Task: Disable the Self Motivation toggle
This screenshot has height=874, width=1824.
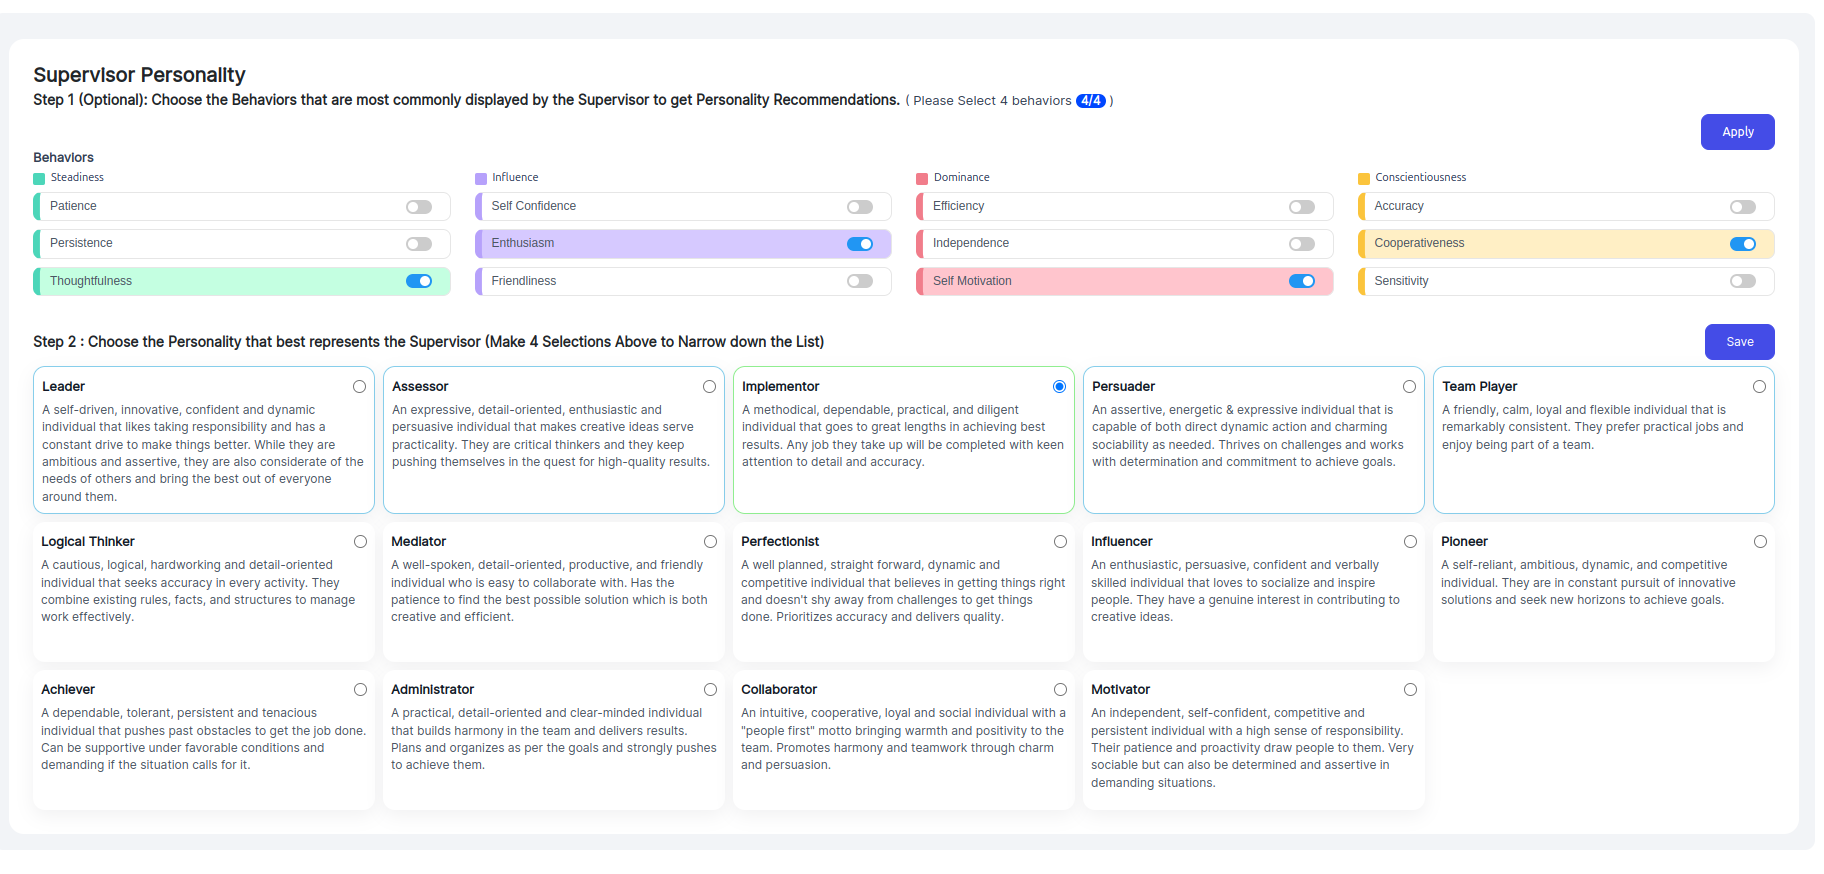Action: (x=1302, y=281)
